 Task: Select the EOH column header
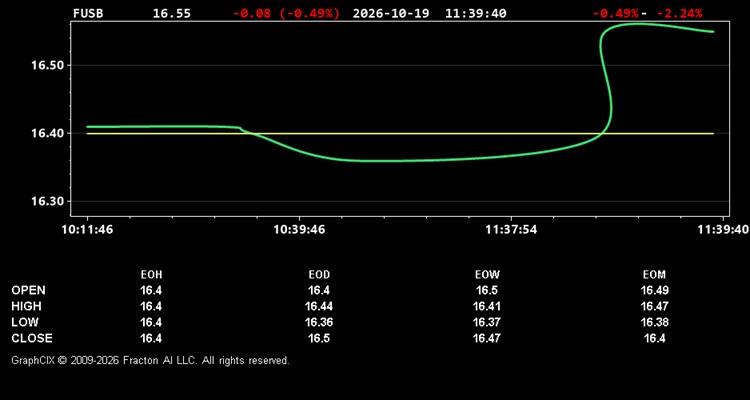(x=151, y=275)
